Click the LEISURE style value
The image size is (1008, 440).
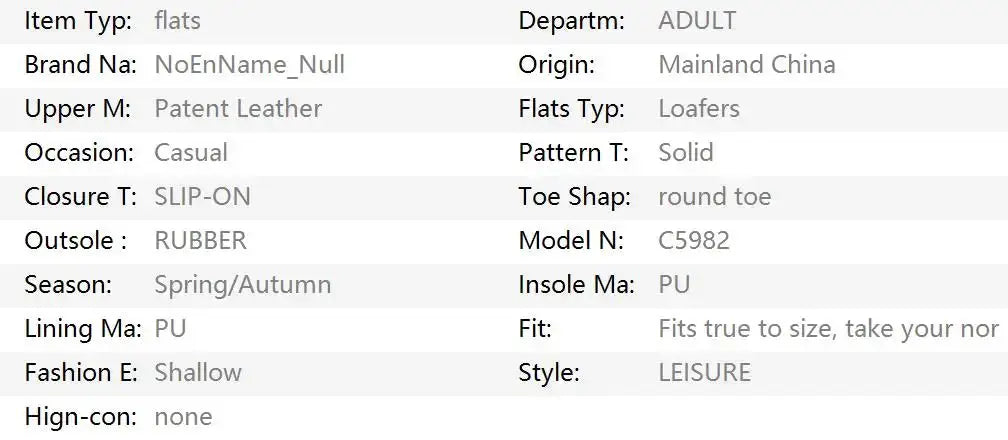click(x=705, y=372)
